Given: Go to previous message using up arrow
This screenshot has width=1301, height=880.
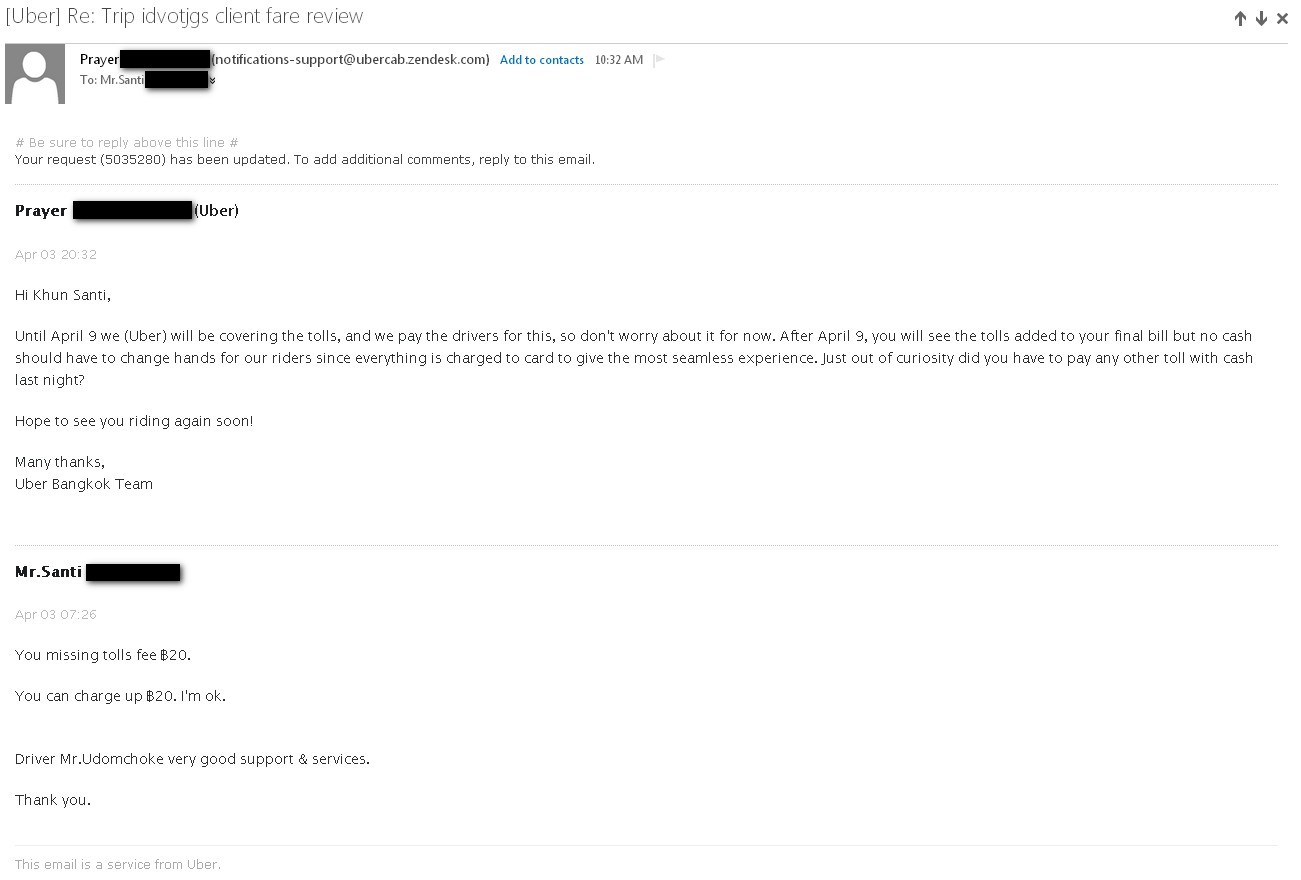Looking at the screenshot, I should pos(1240,18).
